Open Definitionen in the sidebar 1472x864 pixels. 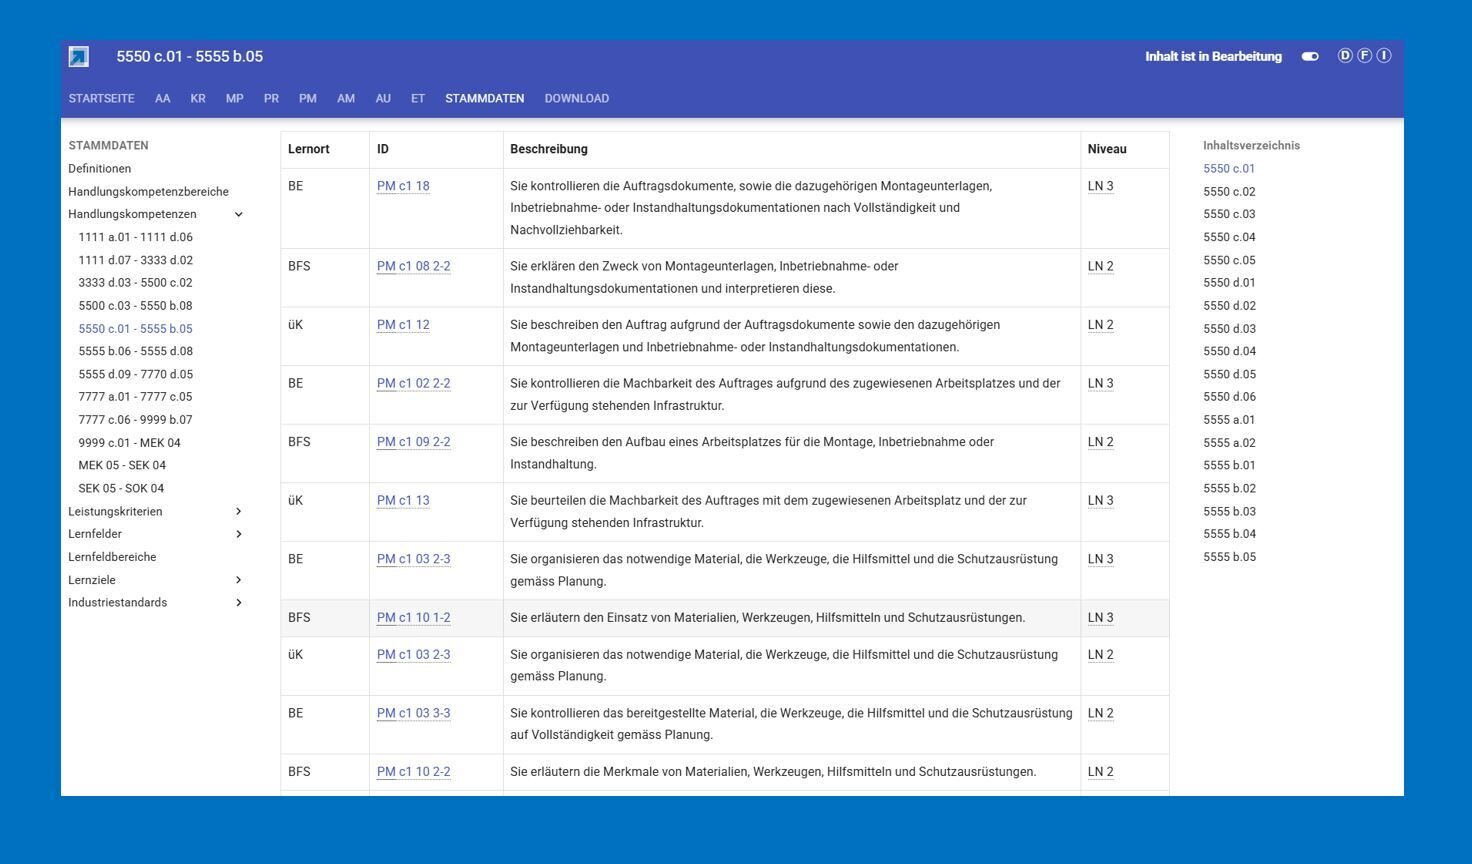pos(100,169)
